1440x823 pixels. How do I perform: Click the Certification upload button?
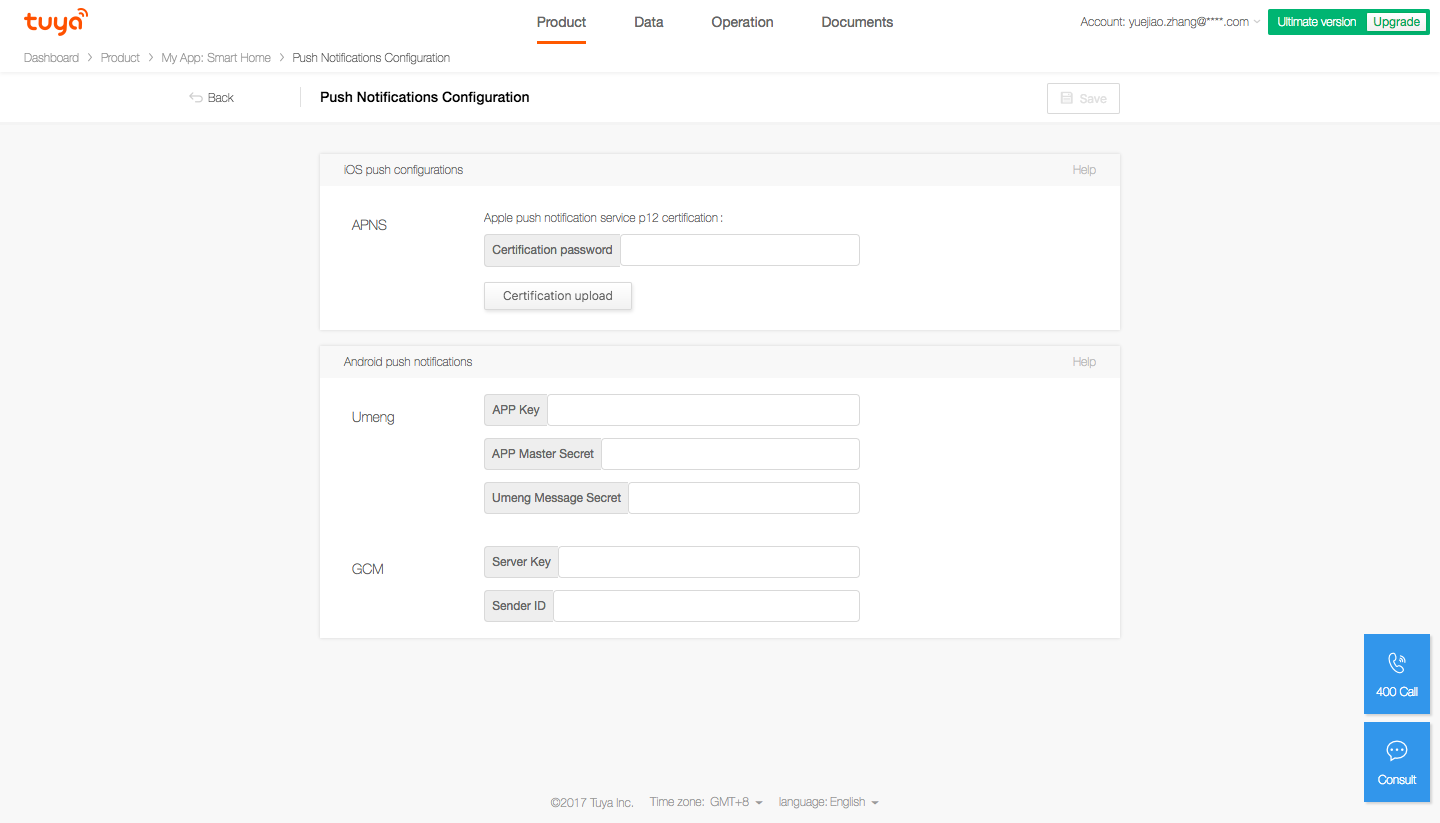click(x=558, y=296)
